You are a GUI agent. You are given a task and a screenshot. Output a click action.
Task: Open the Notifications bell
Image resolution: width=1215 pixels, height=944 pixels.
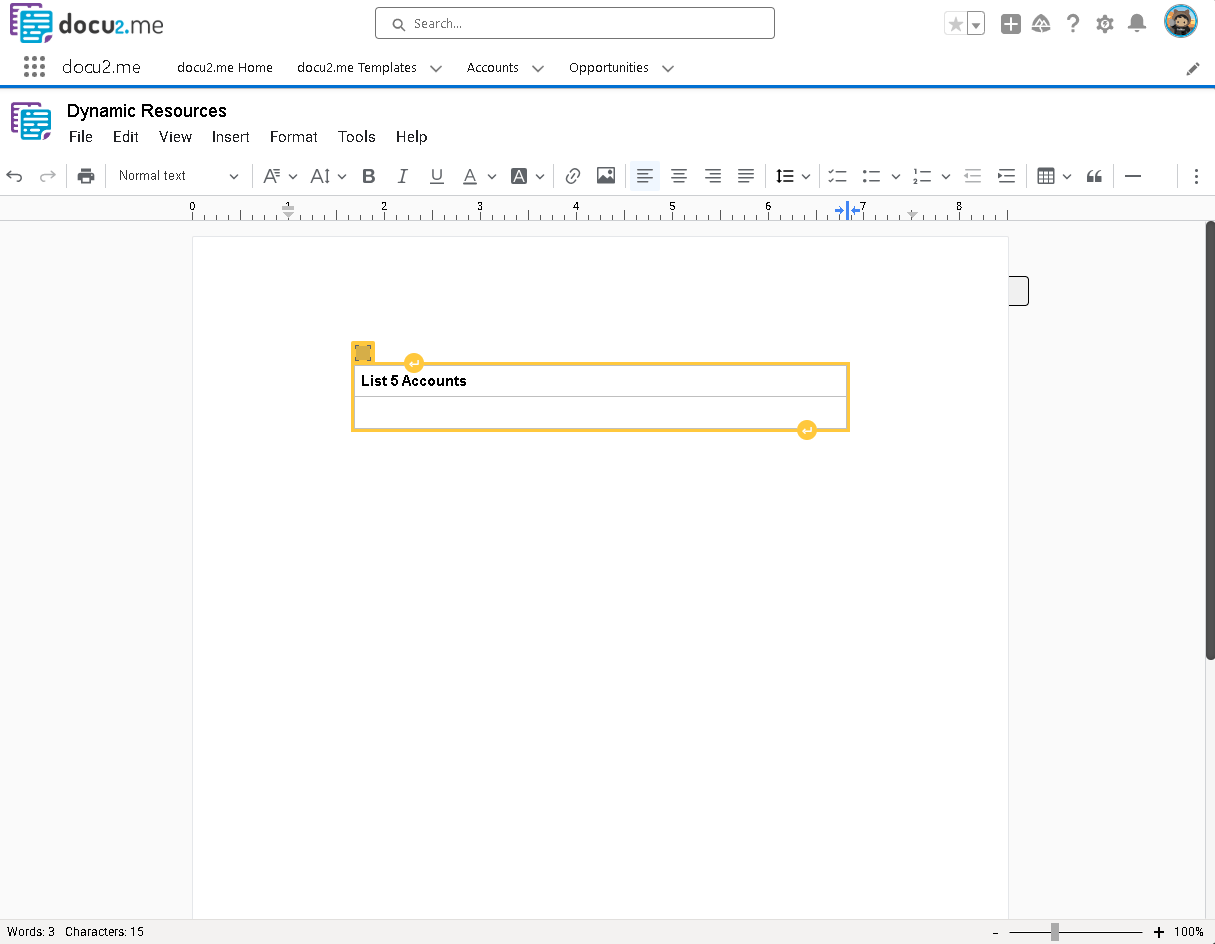coord(1137,24)
